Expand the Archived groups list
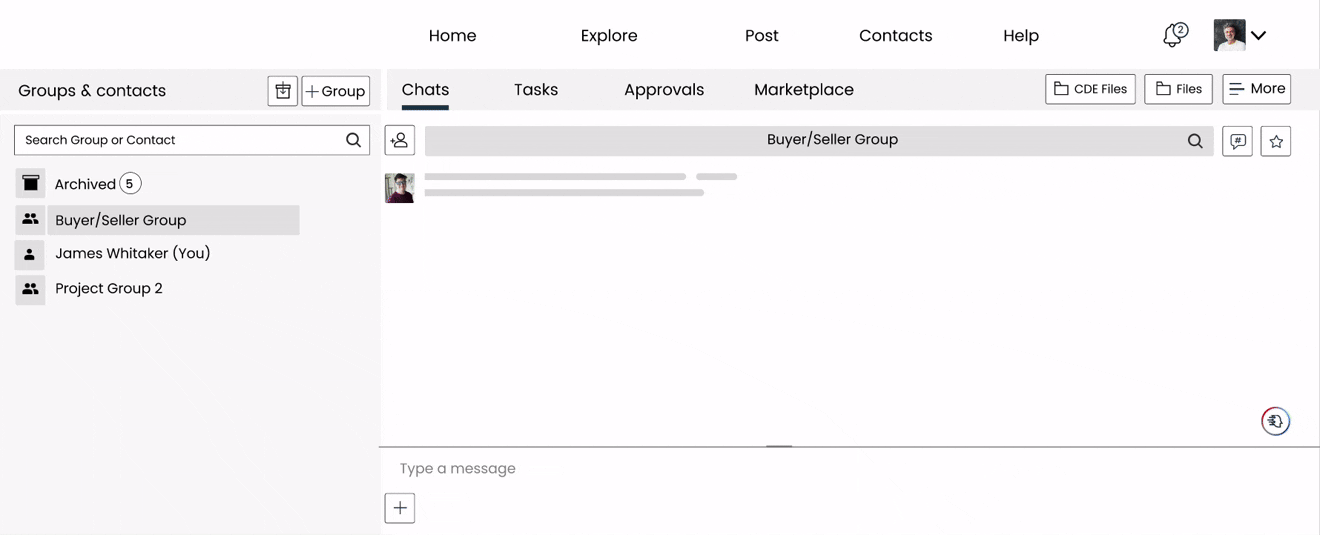The height and width of the screenshot is (535, 1320). point(85,184)
